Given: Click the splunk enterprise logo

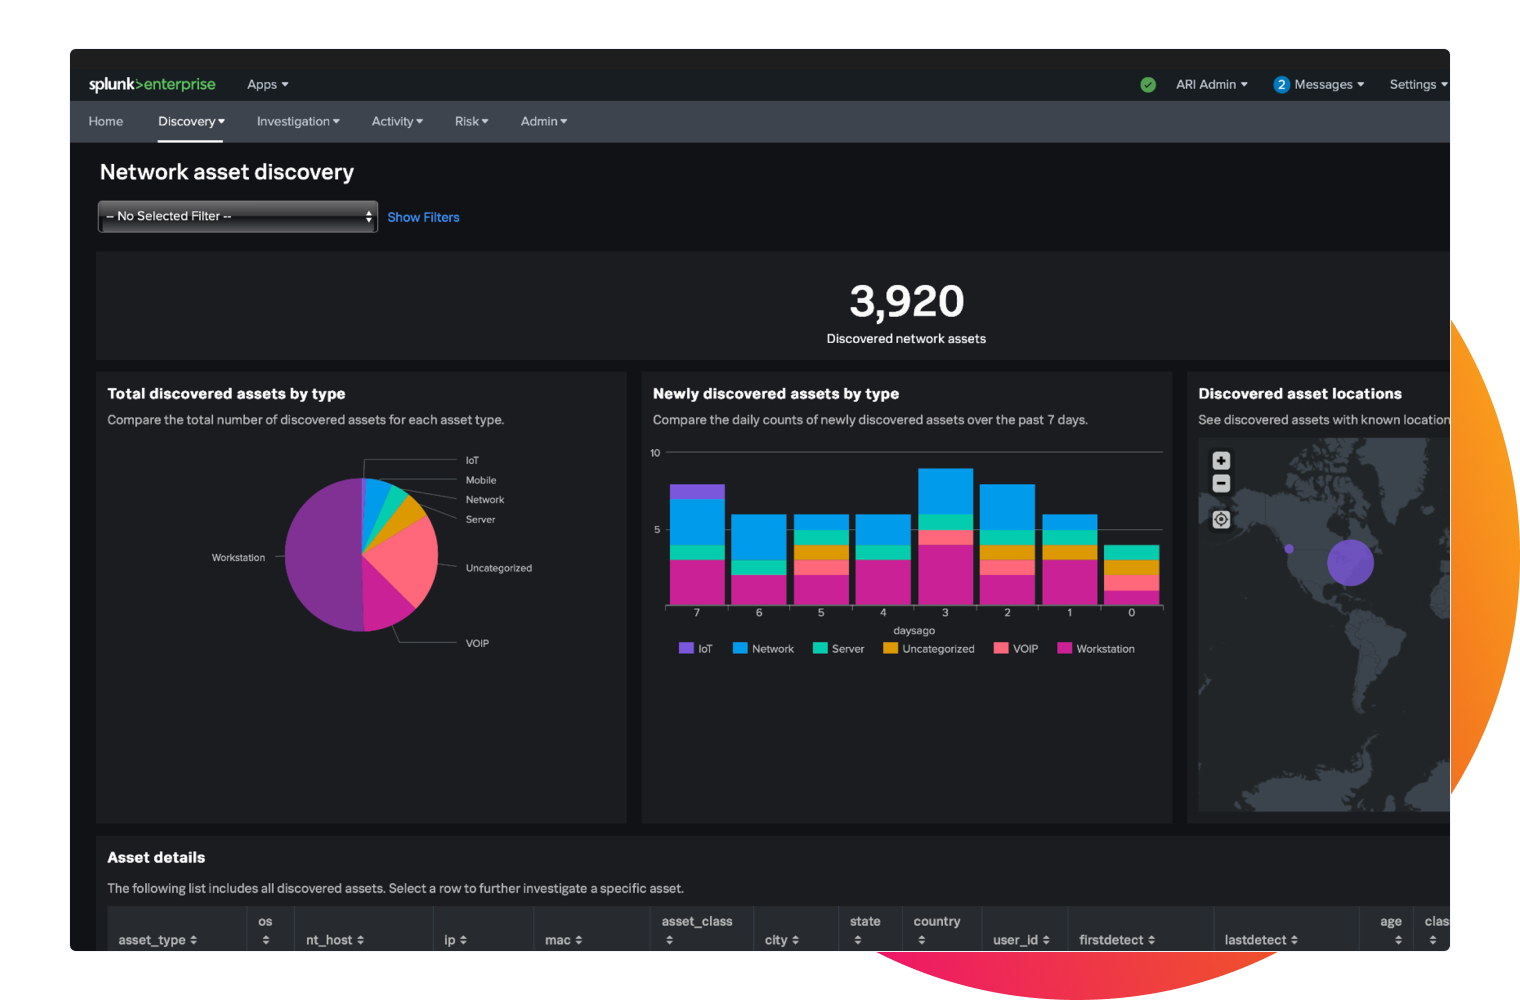Looking at the screenshot, I should (x=152, y=84).
